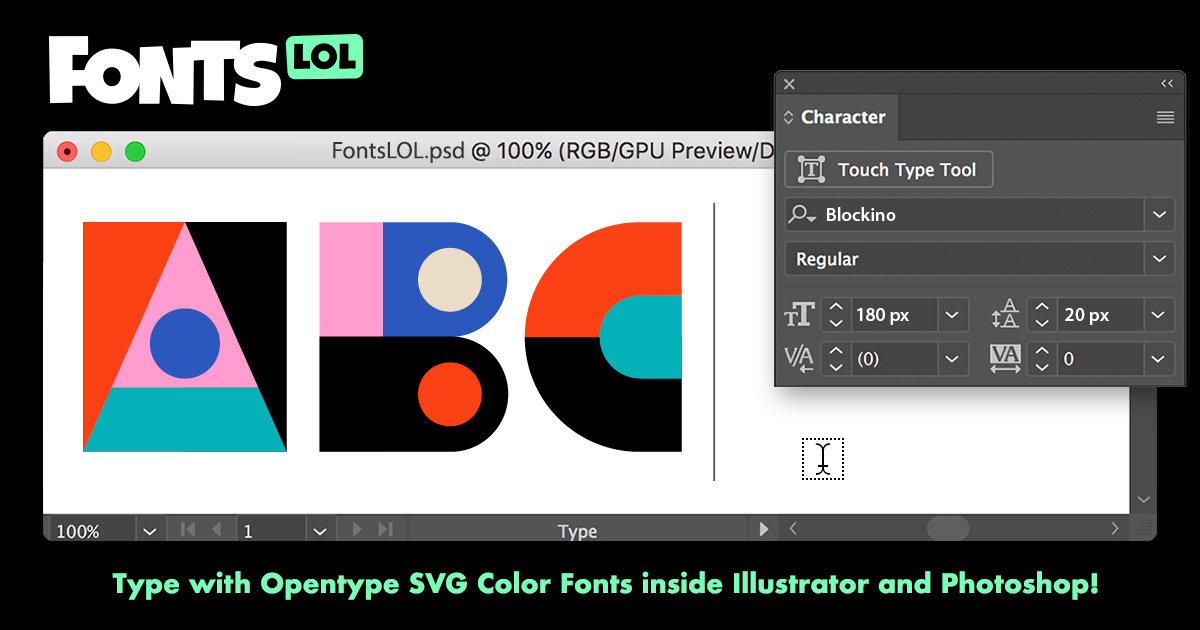This screenshot has width=1200, height=630.
Task: Close the Character panel with the X
Action: click(789, 85)
